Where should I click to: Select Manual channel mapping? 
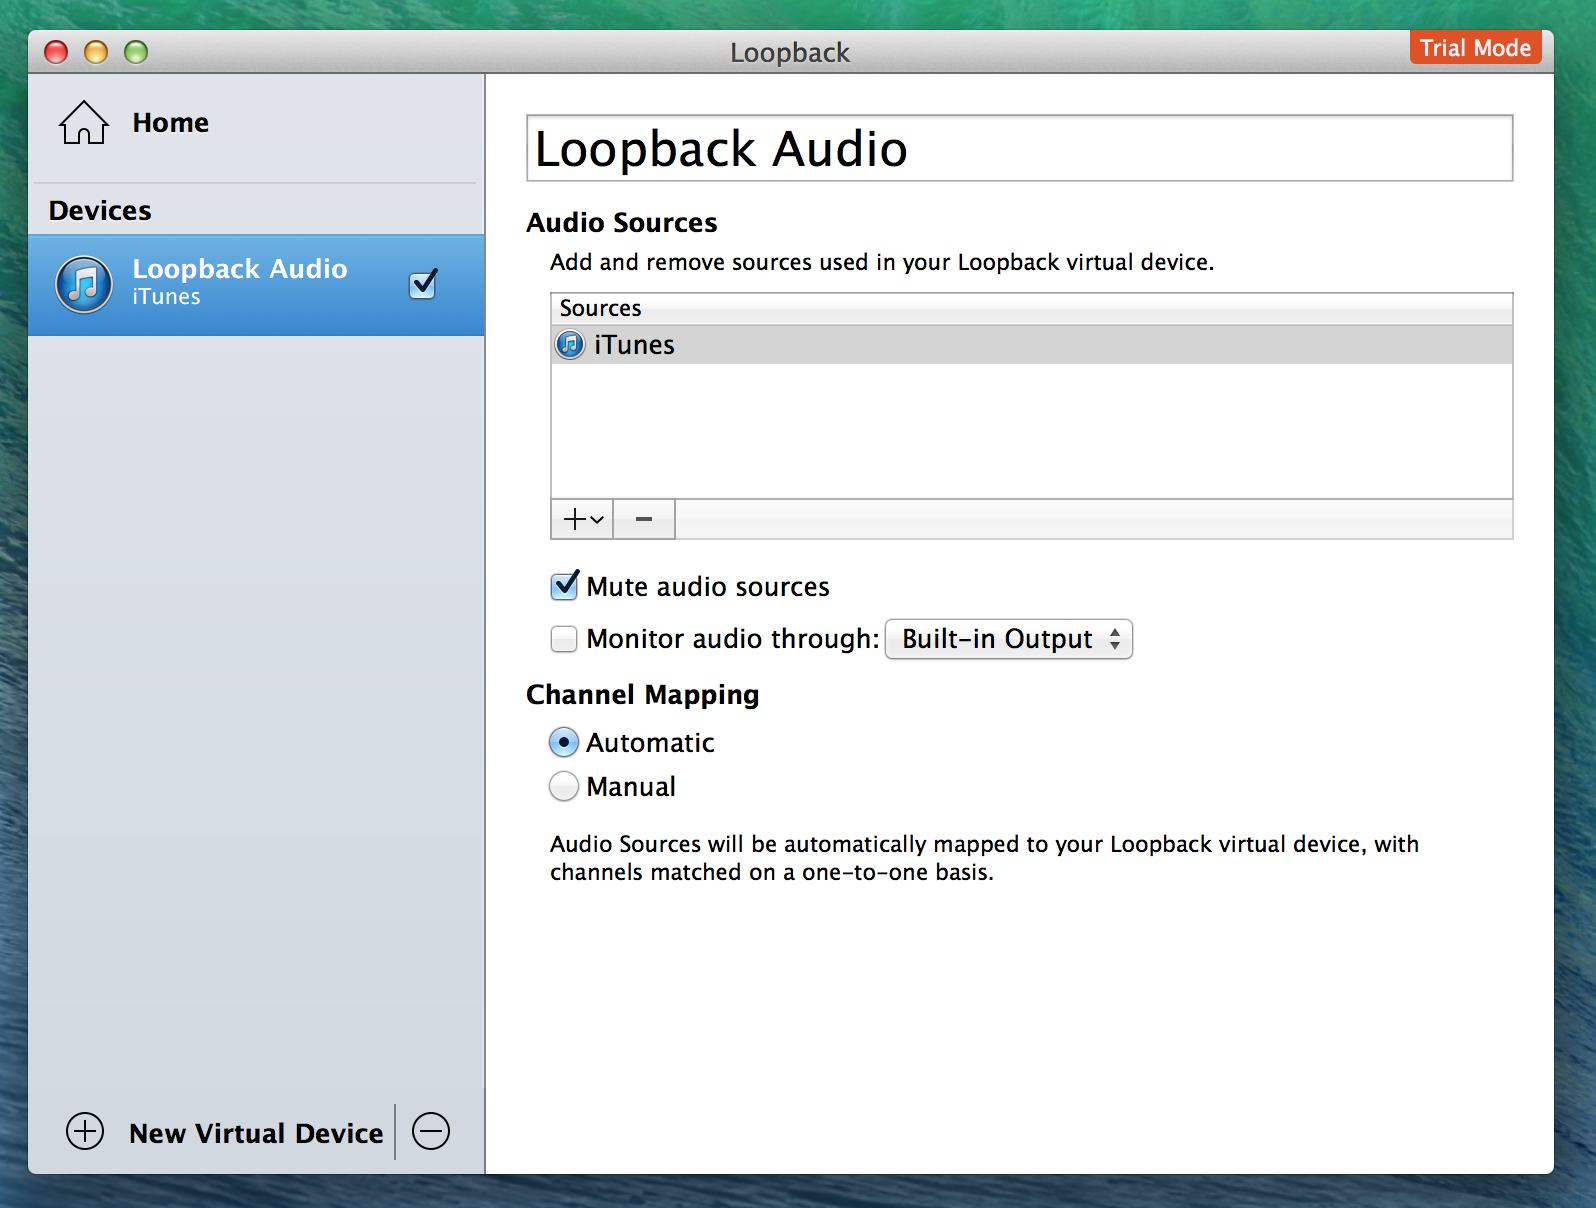pos(564,786)
